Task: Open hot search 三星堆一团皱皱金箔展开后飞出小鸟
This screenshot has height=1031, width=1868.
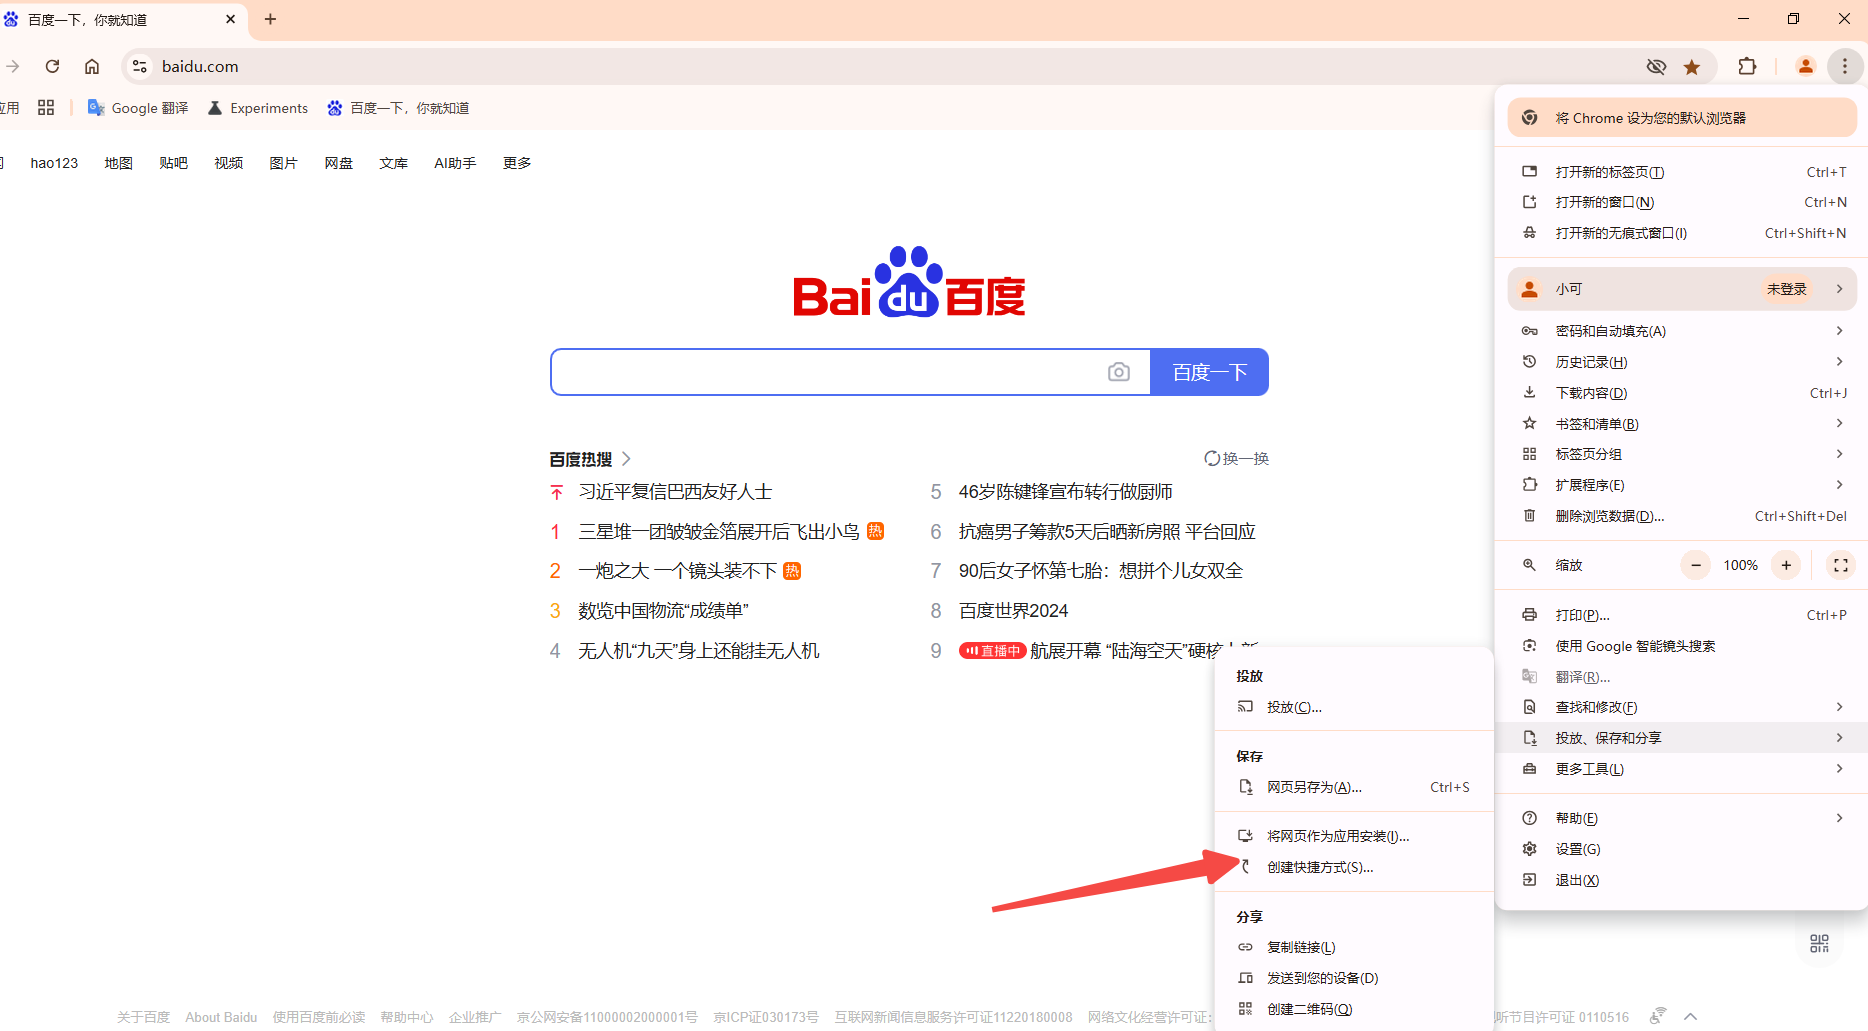Action: click(719, 531)
